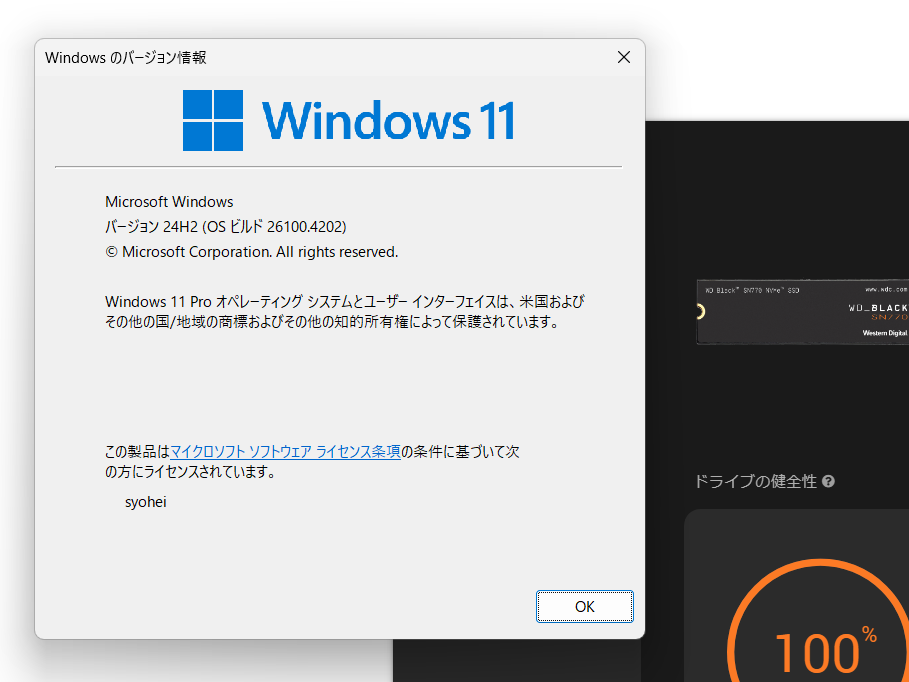The image size is (909, 682).
Task: Click the orange percent symbol on gauge
Action: 869,634
